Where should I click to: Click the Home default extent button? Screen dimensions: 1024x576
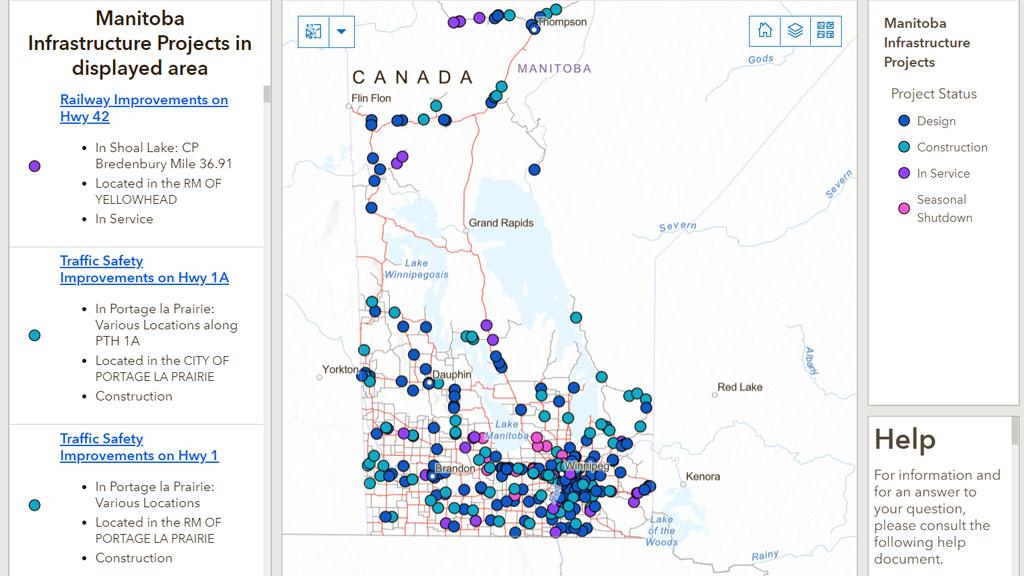pos(765,30)
